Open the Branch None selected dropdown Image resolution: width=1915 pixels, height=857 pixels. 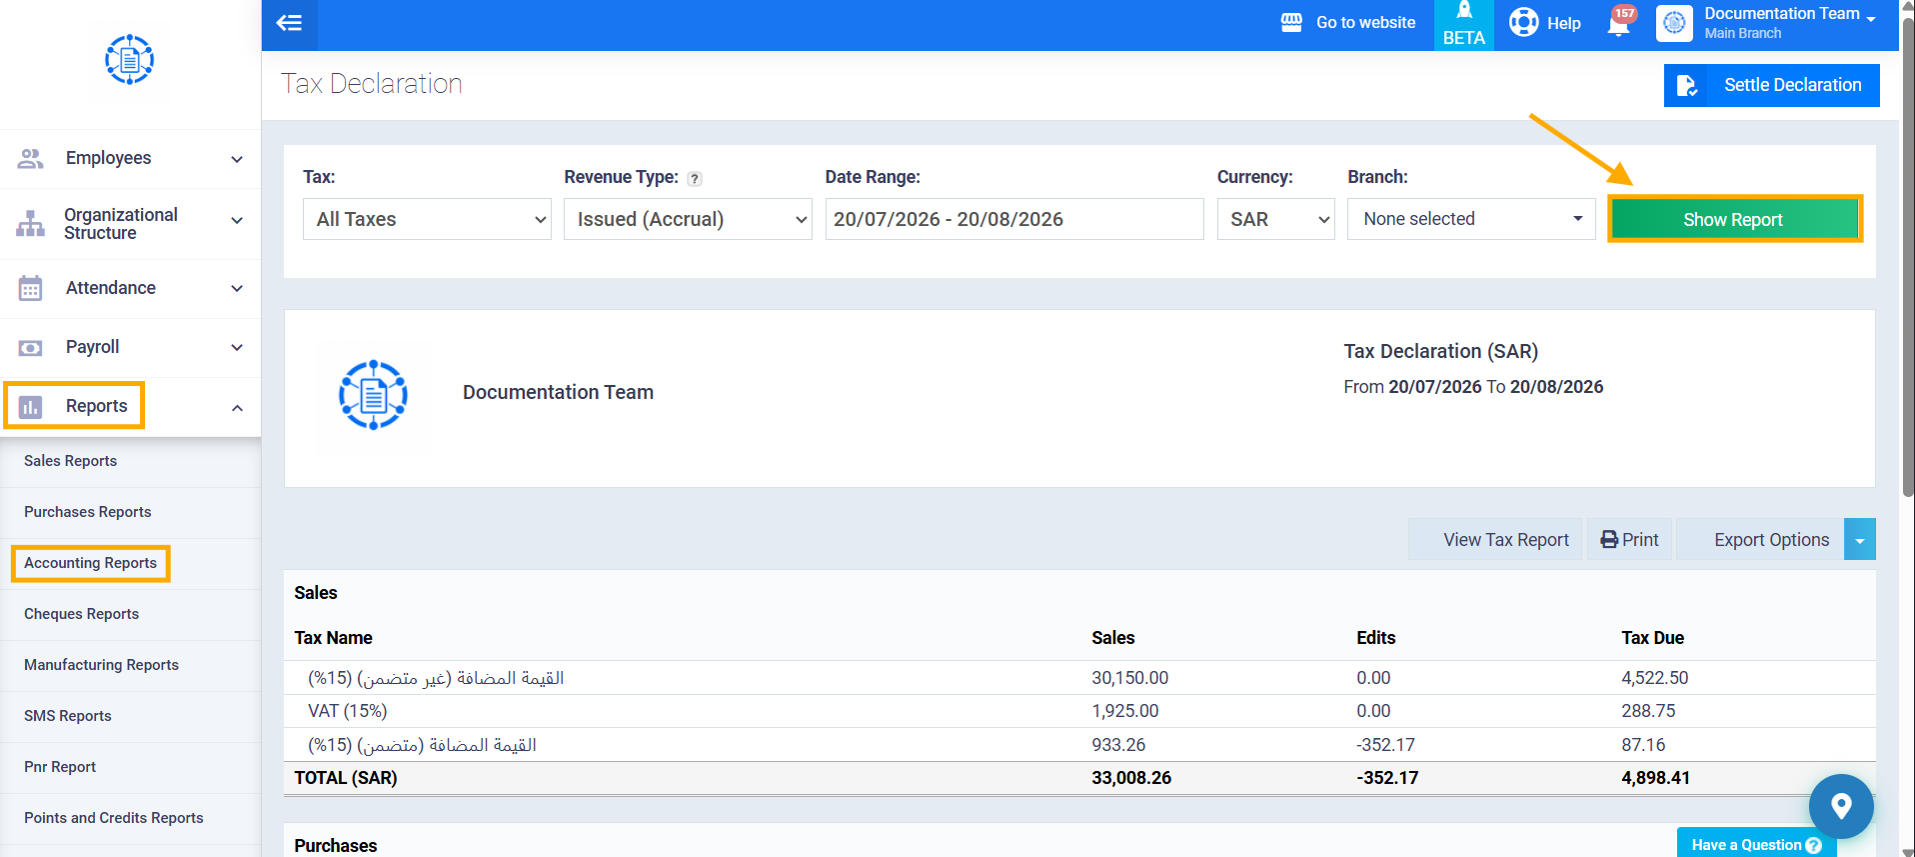click(x=1471, y=219)
